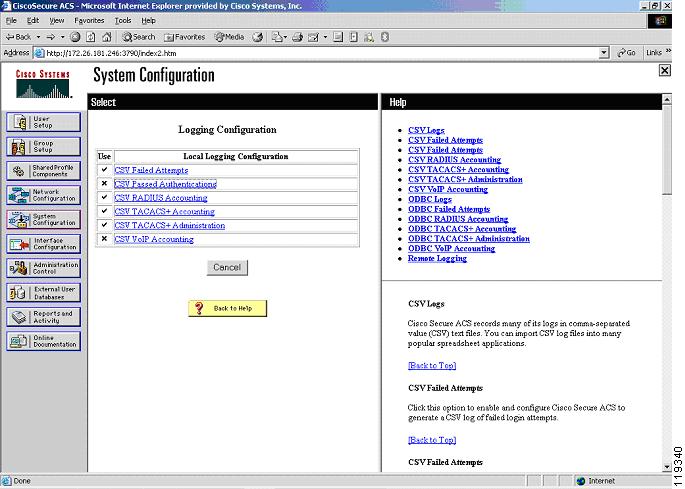Image resolution: width=685 pixels, height=489 pixels.
Task: Open ODBC TACACS+ Administration help link
Action: tap(469, 239)
